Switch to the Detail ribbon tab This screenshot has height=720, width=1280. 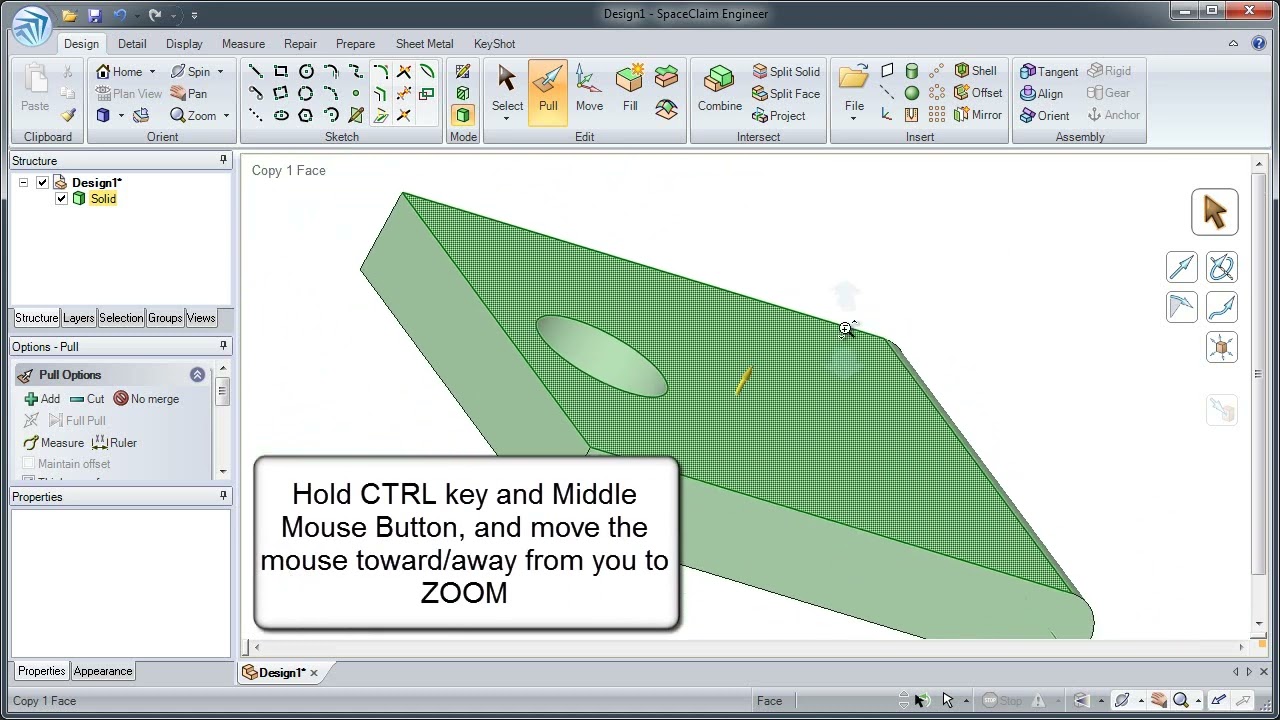pos(132,44)
